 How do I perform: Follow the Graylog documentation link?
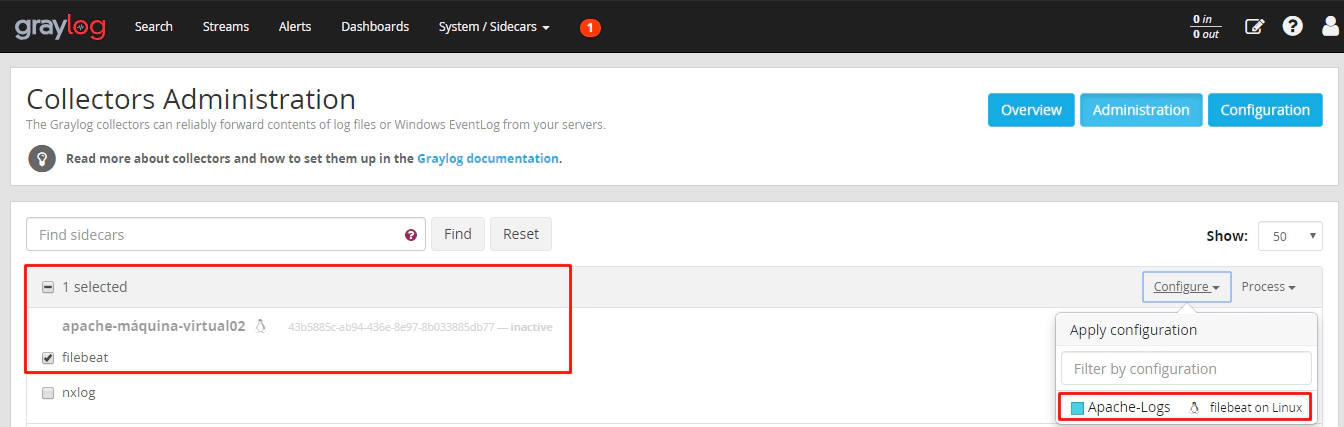(x=488, y=158)
